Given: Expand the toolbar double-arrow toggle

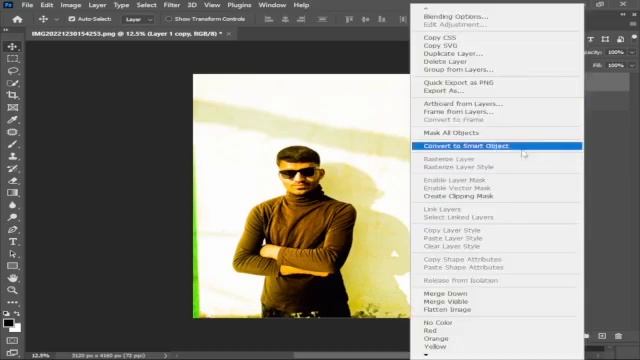Looking at the screenshot, I should pos(6,30).
